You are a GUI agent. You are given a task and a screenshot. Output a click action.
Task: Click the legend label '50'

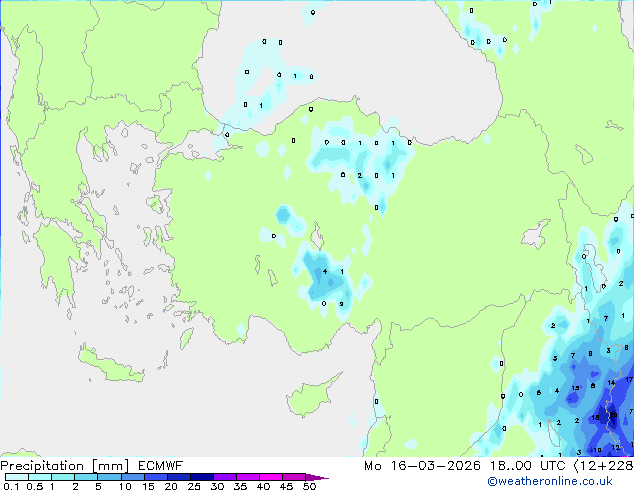tap(309, 486)
